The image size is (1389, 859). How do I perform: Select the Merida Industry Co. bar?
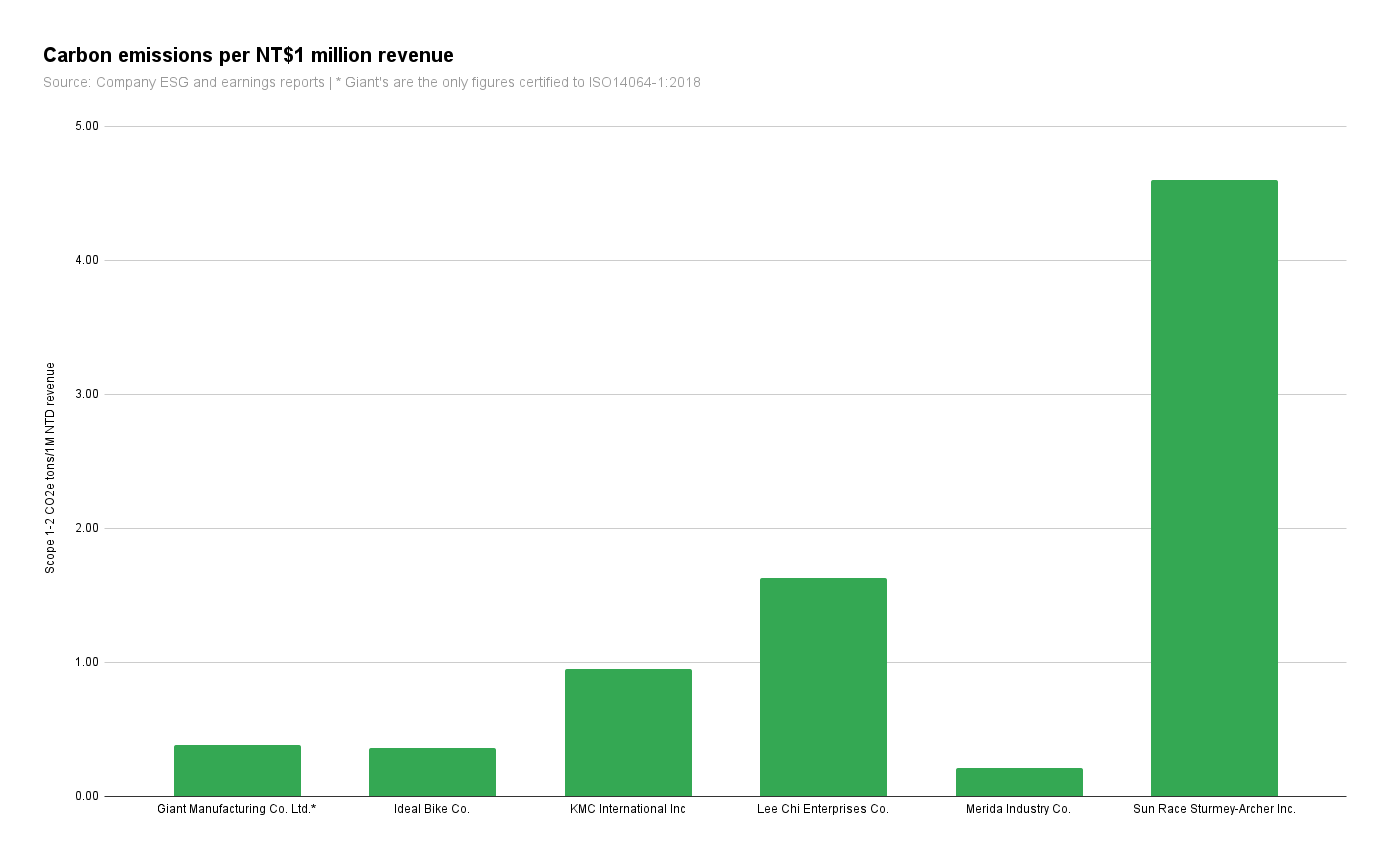[1019, 782]
